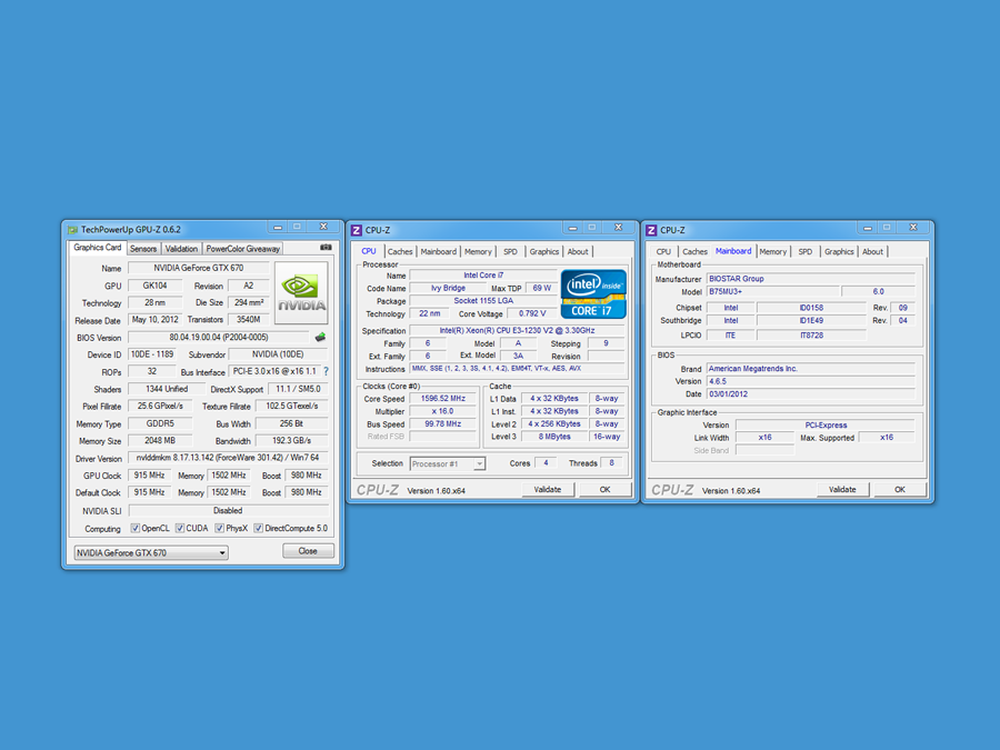Open SPD tab in the right CPU-Z window
Viewport: 1000px width, 750px height.
pos(805,252)
